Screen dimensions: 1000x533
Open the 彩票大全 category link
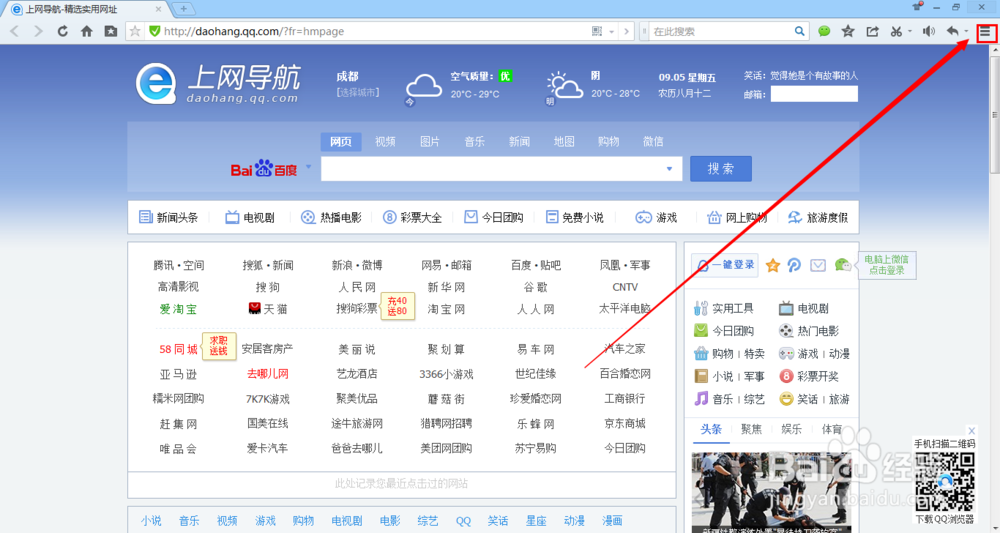[x=412, y=217]
